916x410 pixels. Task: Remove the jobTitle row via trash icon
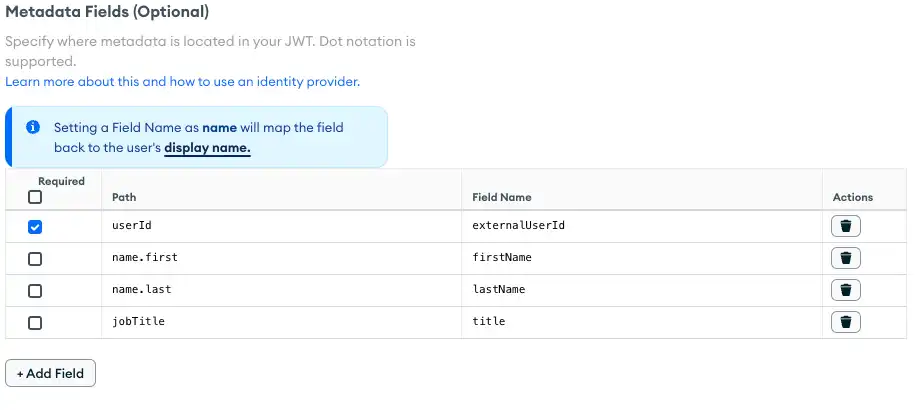point(845,322)
